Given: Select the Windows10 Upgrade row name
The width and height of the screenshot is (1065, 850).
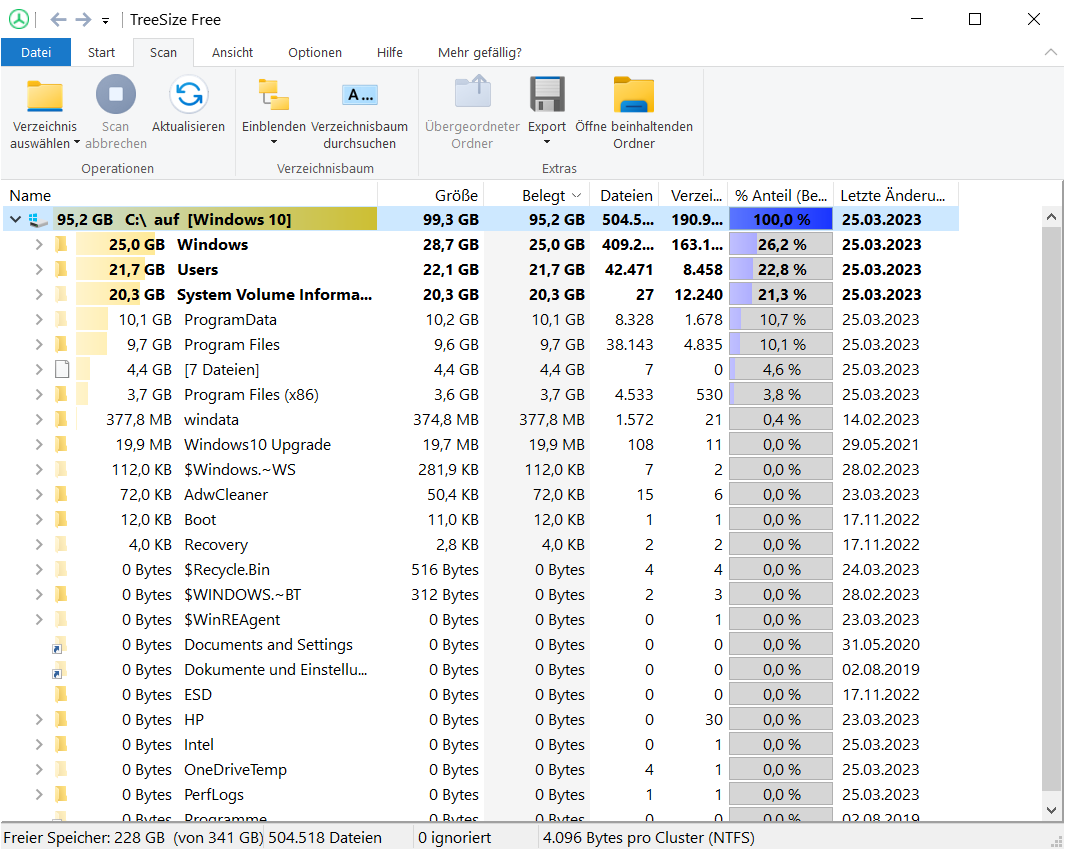Looking at the screenshot, I should (257, 445).
